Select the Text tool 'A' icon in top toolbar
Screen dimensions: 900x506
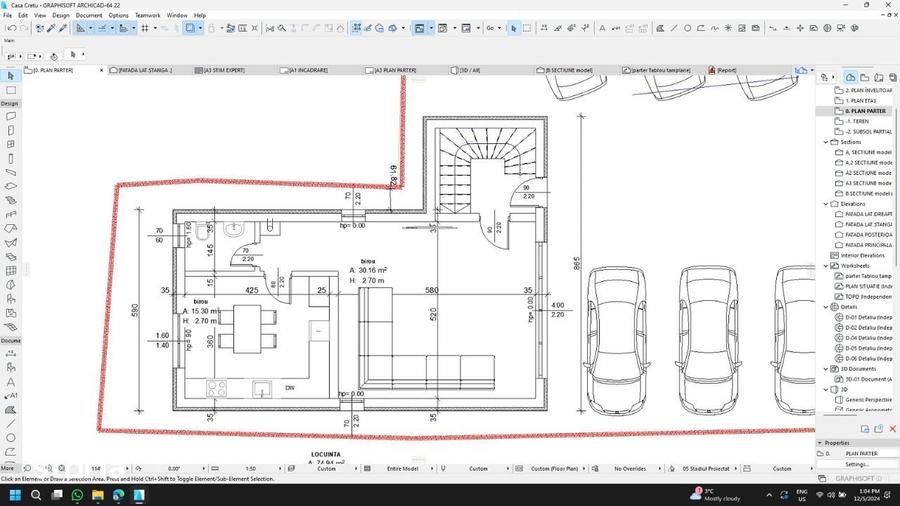click(602, 28)
